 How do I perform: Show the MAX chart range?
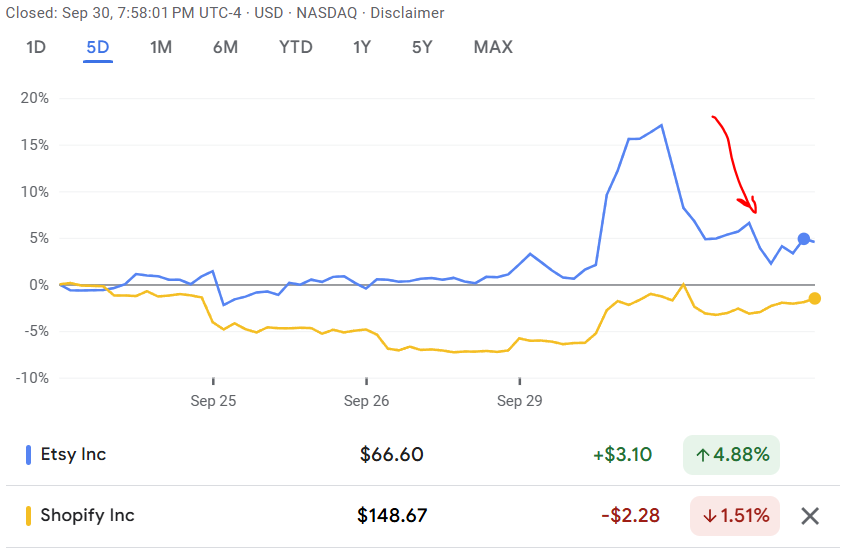coord(493,47)
